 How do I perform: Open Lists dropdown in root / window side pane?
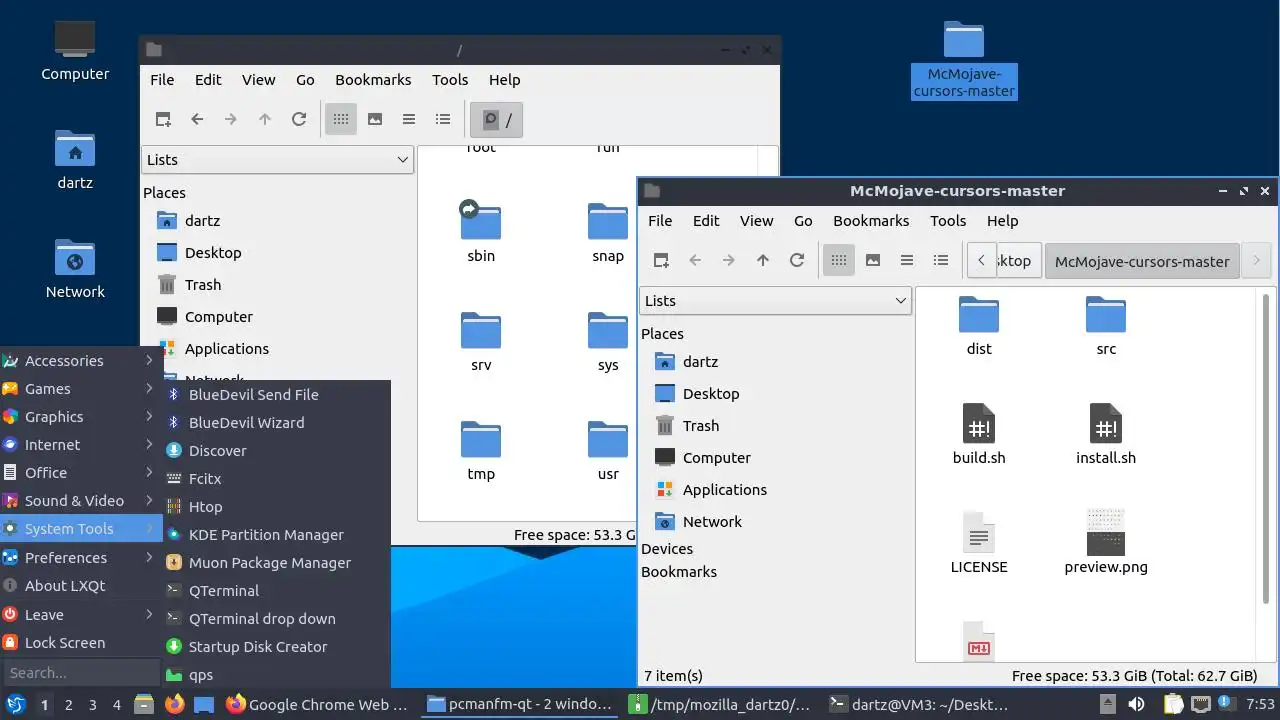277,159
